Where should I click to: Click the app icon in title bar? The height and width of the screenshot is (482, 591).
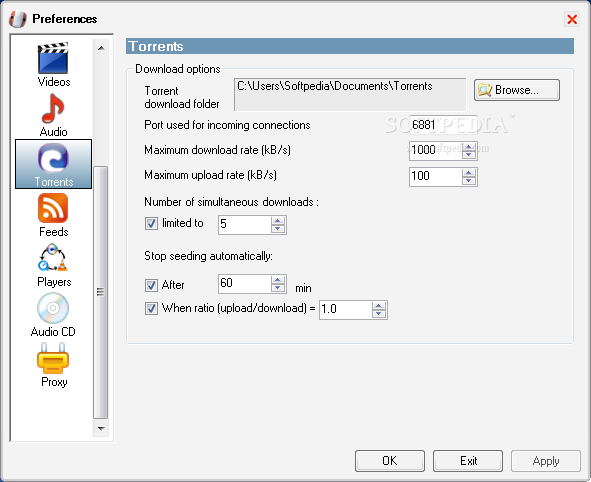(17, 19)
